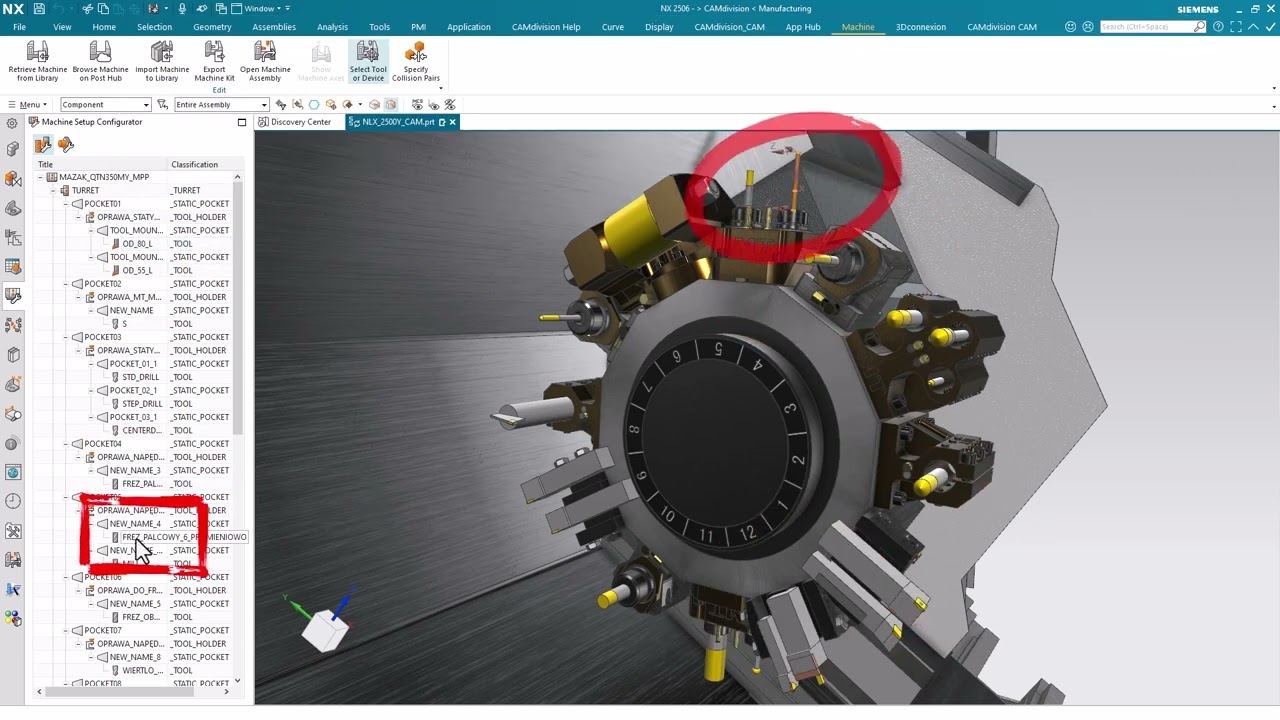Select the OD_55_L tool row
Screen dimensions: 1280x720
[137, 270]
